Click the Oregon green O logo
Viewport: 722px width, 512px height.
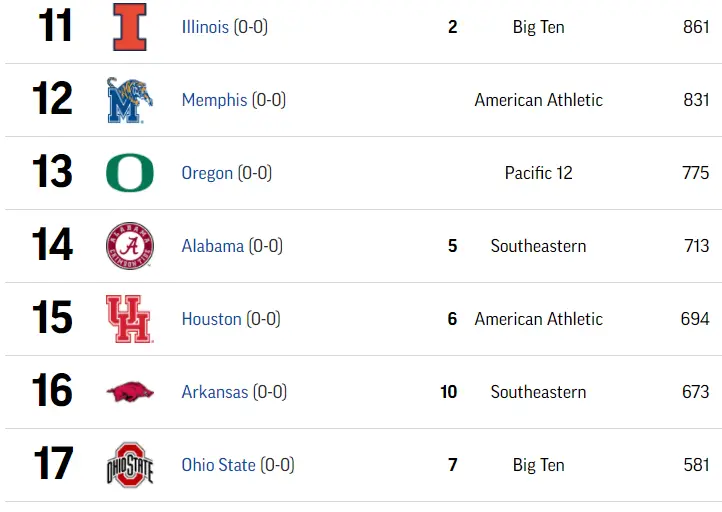(130, 173)
